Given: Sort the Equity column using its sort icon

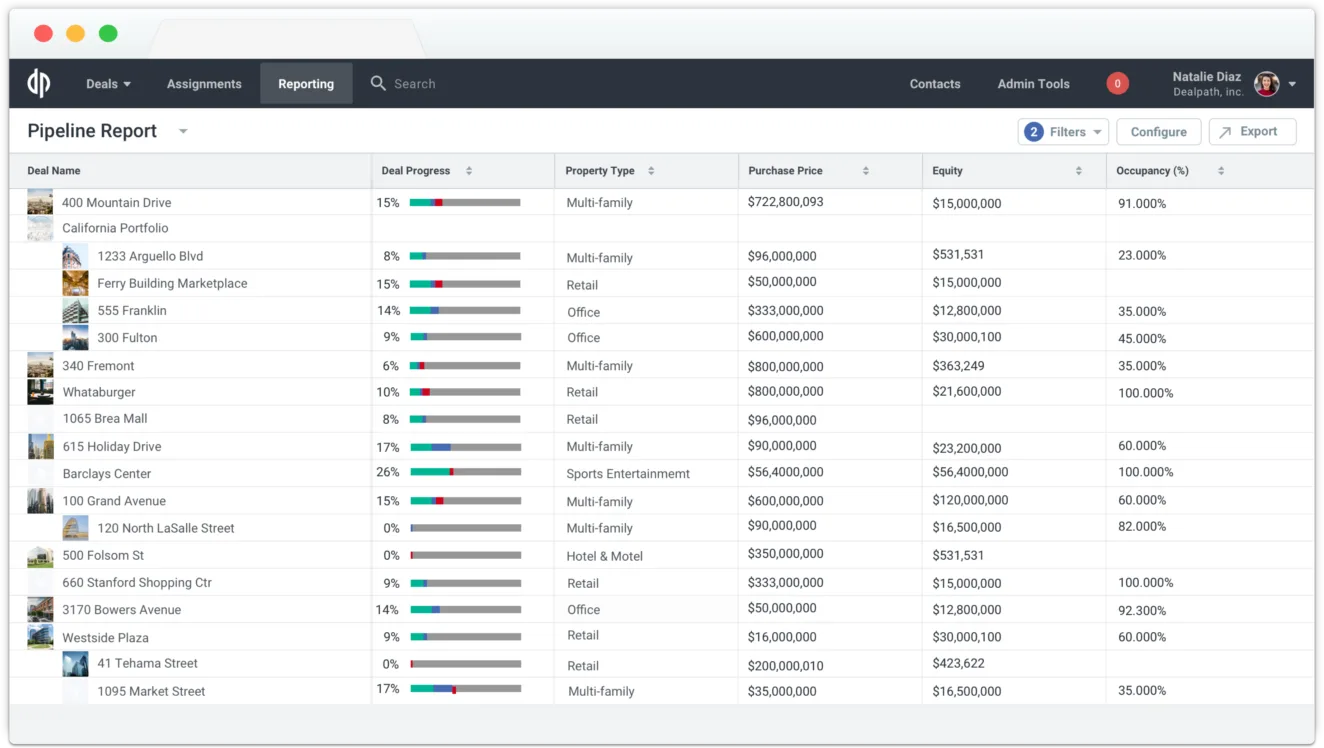Looking at the screenshot, I should [x=1078, y=170].
